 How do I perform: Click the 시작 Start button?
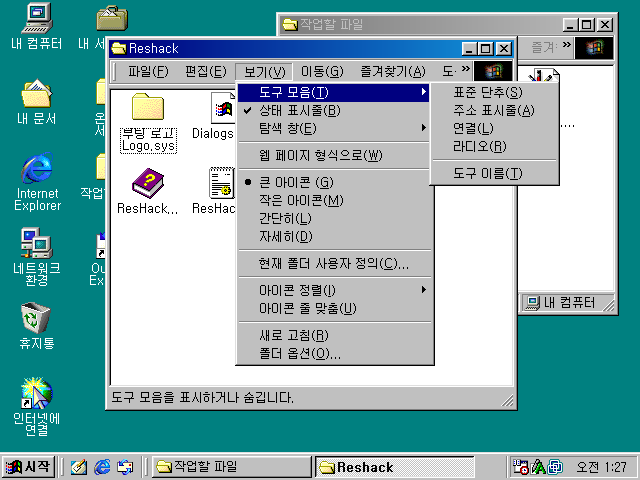pyautogui.click(x=29, y=467)
